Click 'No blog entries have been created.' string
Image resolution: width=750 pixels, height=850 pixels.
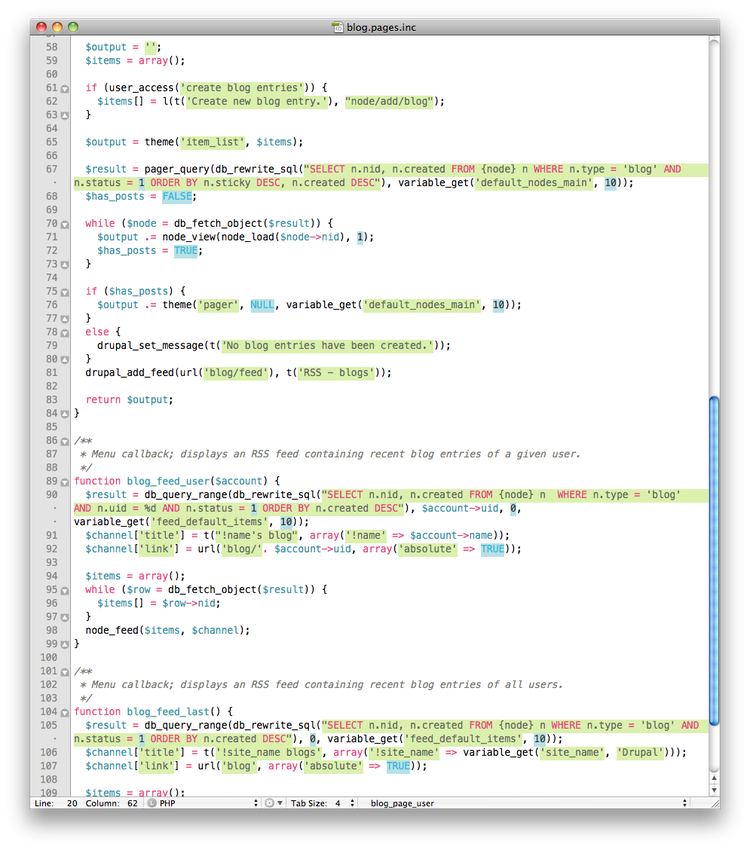pyautogui.click(x=328, y=345)
